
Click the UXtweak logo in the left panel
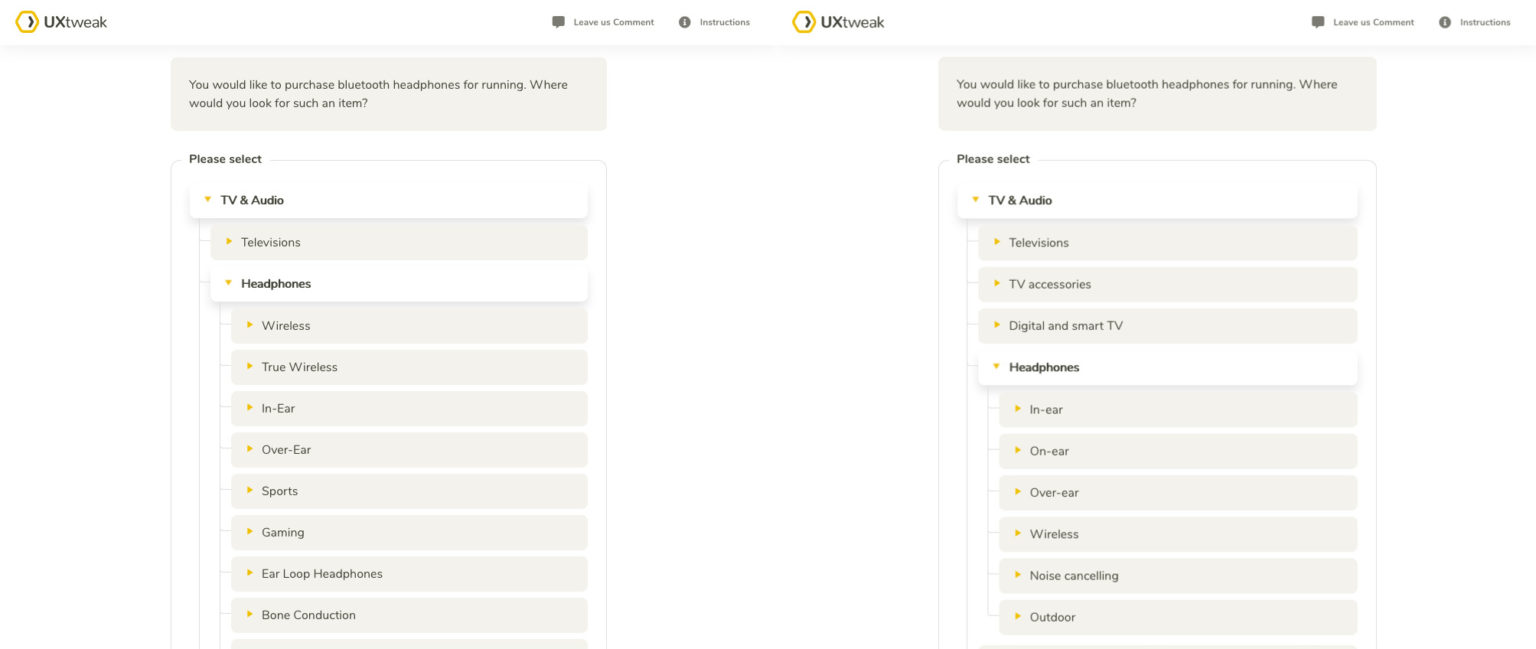coord(61,22)
